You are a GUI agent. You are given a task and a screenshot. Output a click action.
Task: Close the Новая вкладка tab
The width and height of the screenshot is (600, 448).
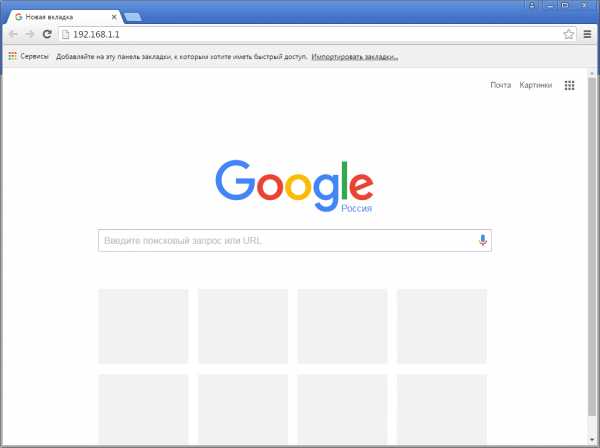(114, 17)
